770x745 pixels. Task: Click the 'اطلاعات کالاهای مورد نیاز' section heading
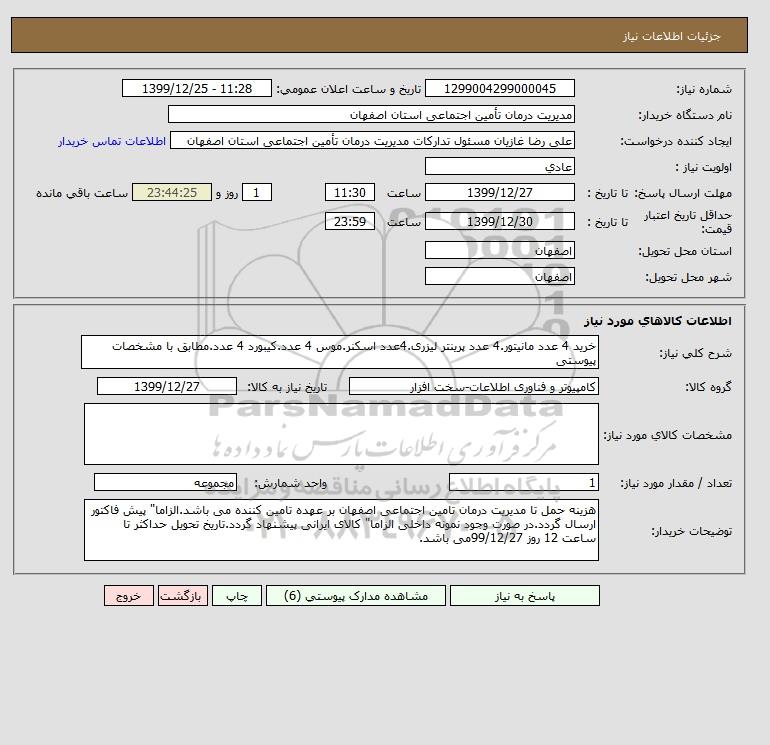(658, 321)
